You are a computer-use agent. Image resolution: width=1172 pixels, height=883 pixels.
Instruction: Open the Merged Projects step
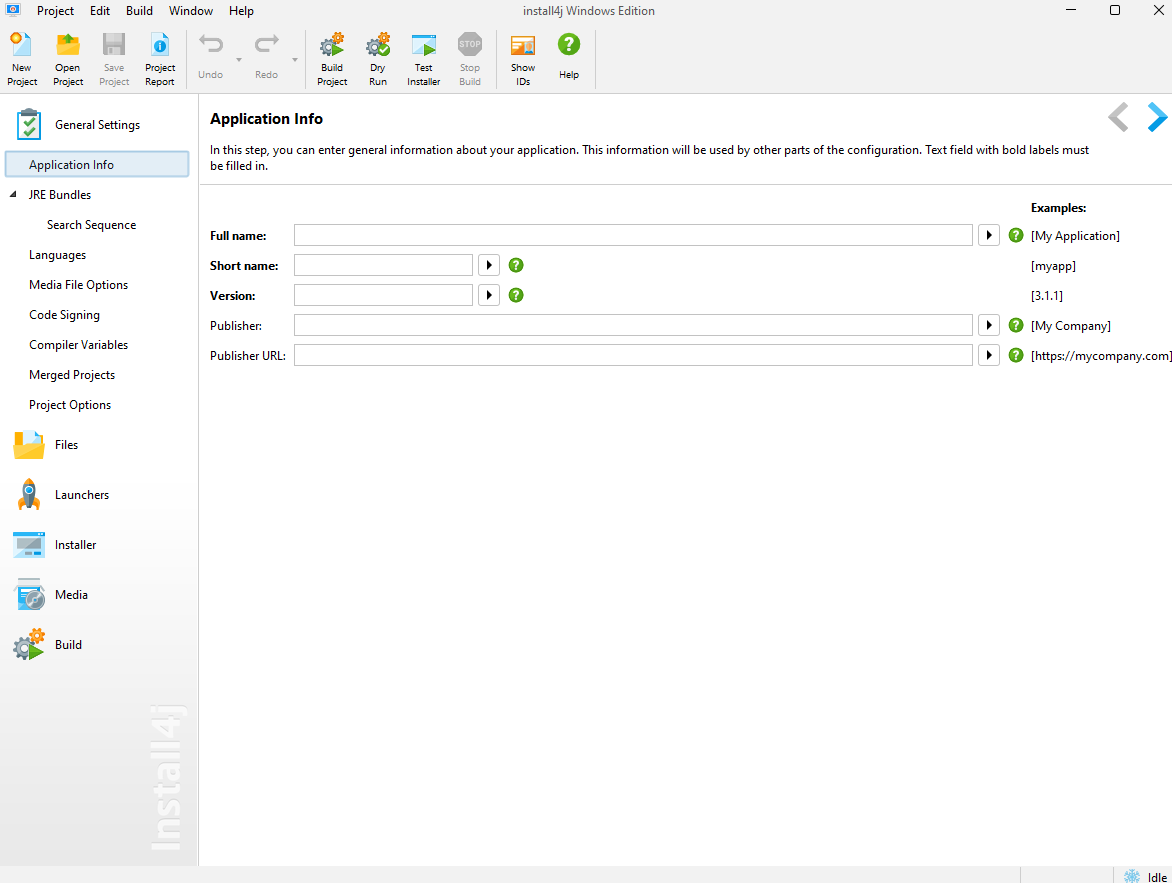(x=72, y=375)
